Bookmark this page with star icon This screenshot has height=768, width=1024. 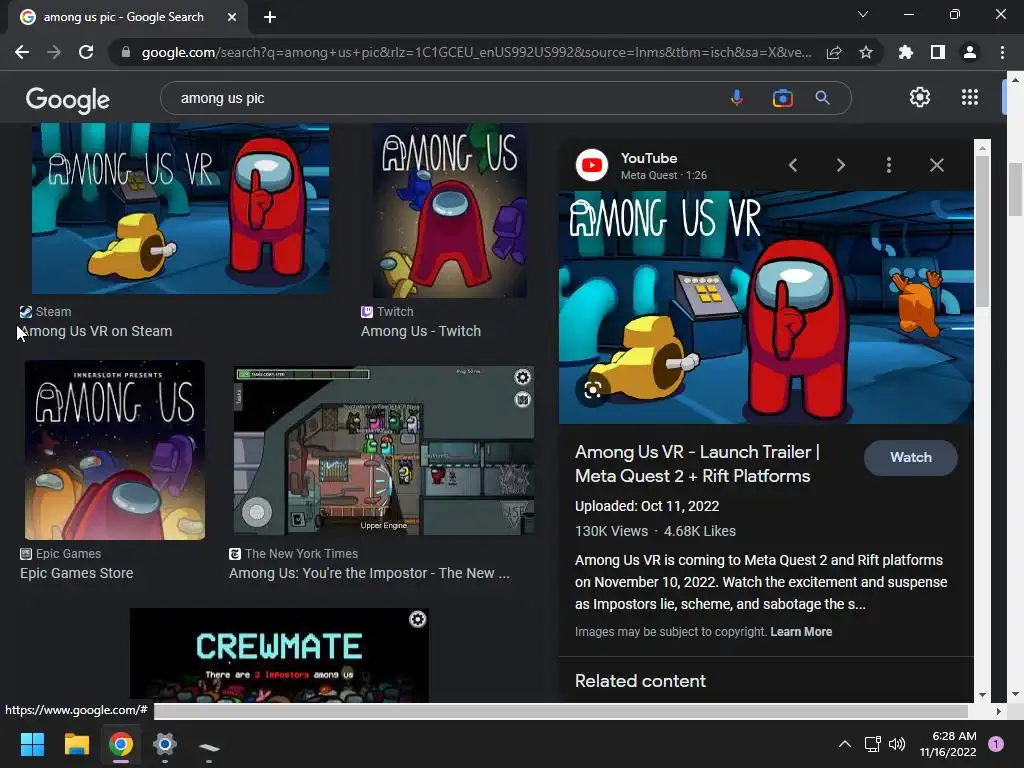coord(866,52)
